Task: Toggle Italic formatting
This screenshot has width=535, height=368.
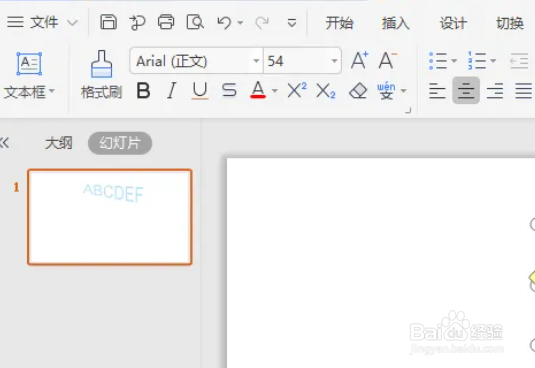Action: (x=172, y=91)
